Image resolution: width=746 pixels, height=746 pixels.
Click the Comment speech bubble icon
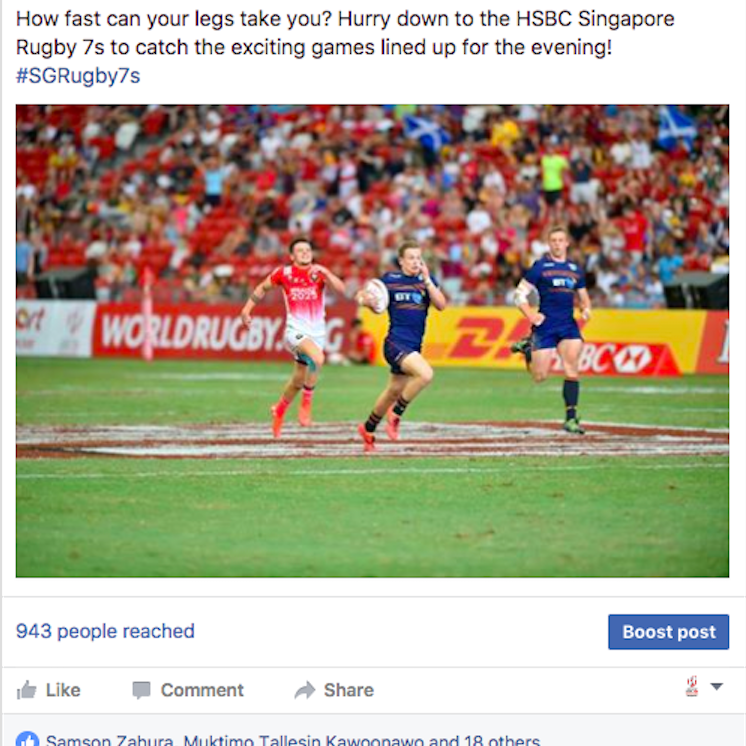click(141, 690)
